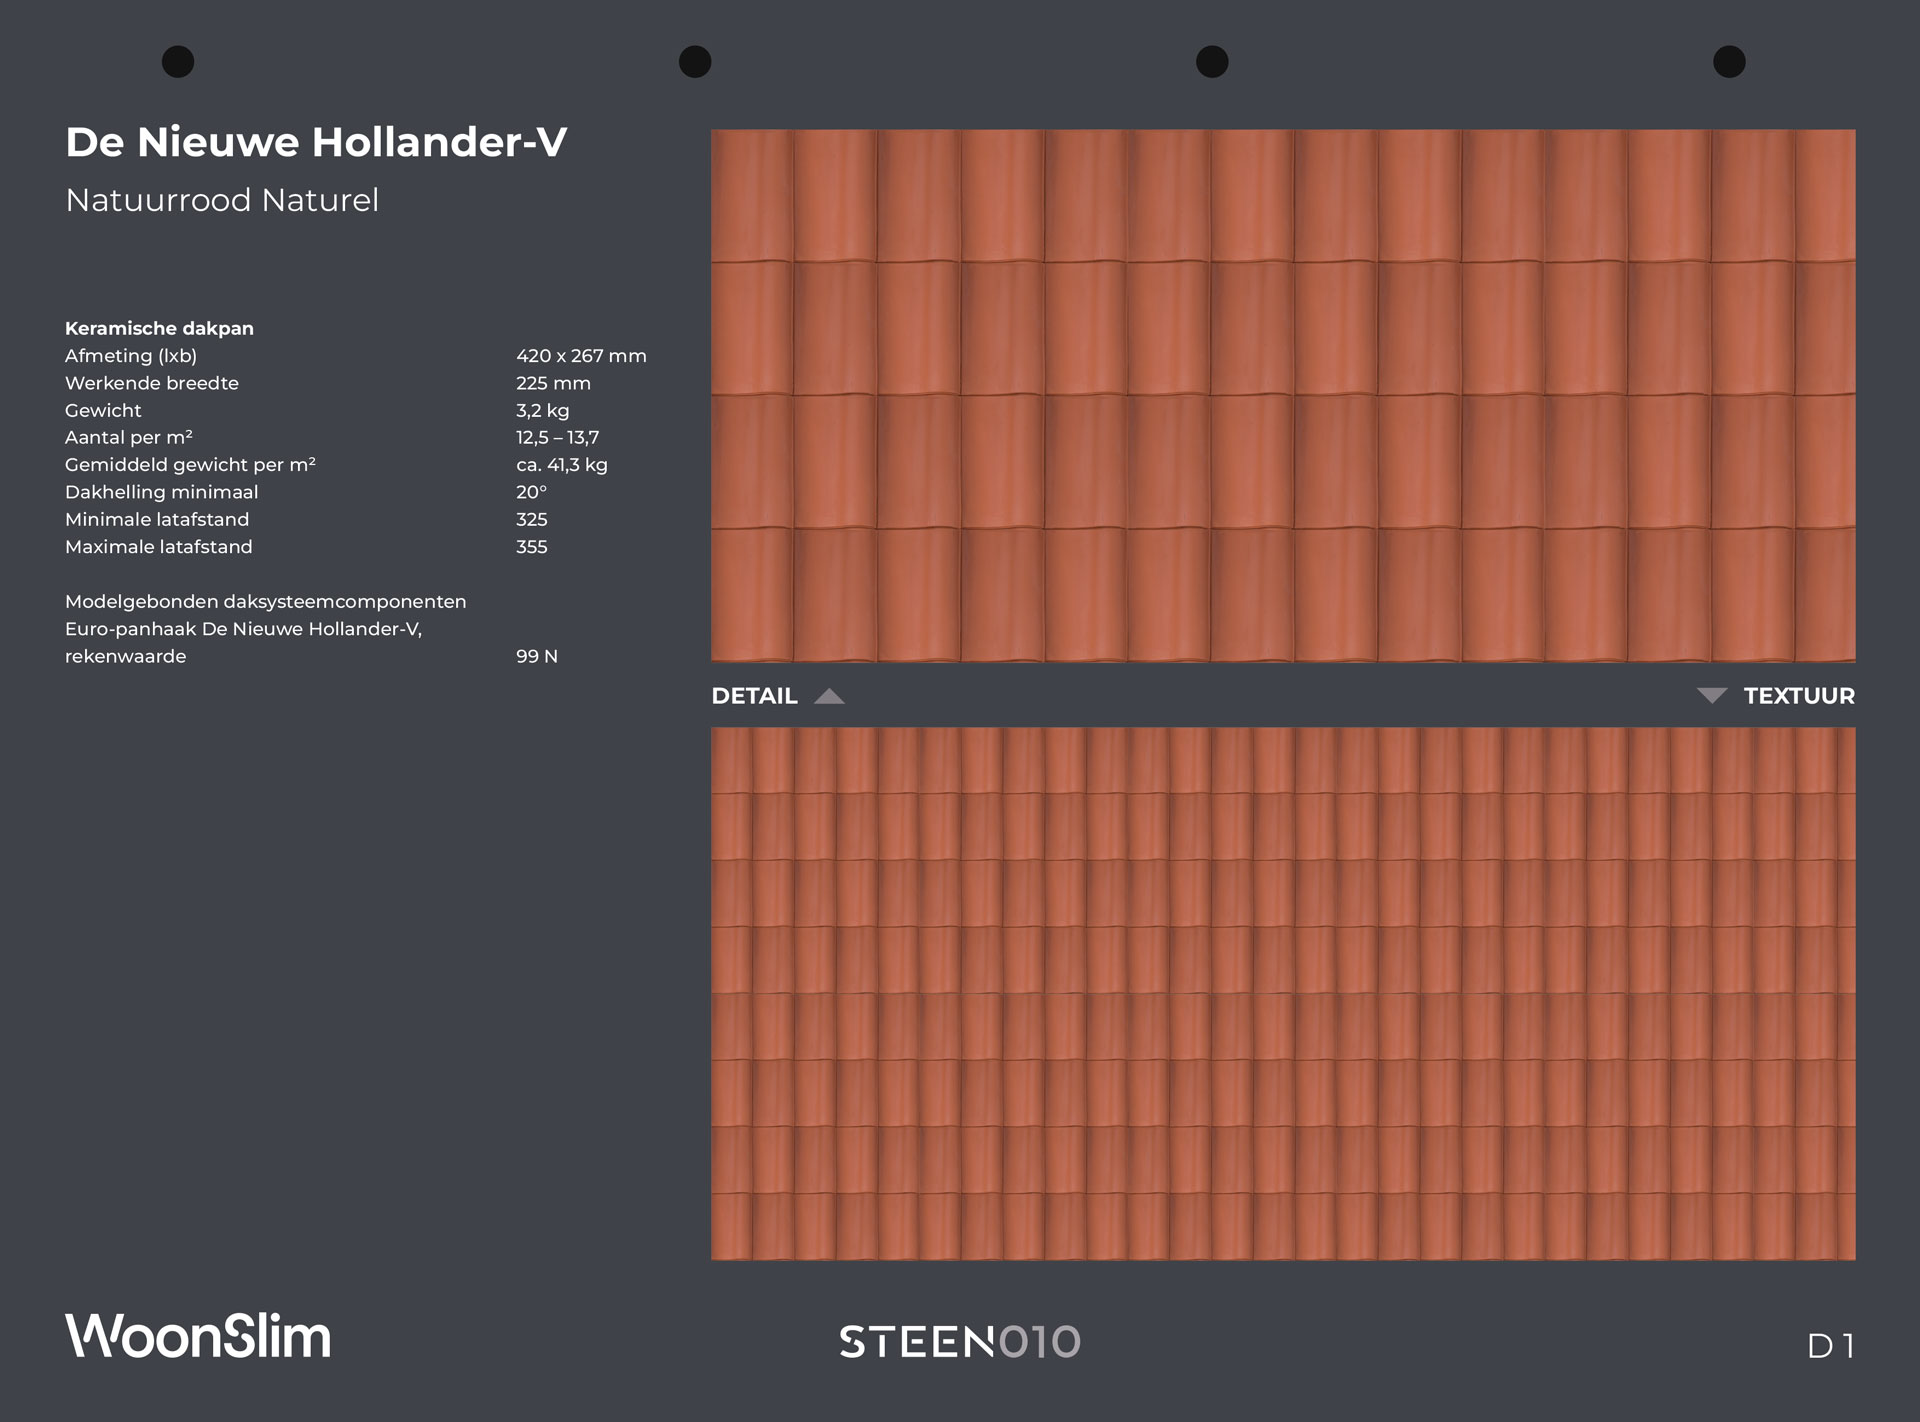Viewport: 1920px width, 1422px height.
Task: Click the Gewicht label
Action: click(103, 410)
